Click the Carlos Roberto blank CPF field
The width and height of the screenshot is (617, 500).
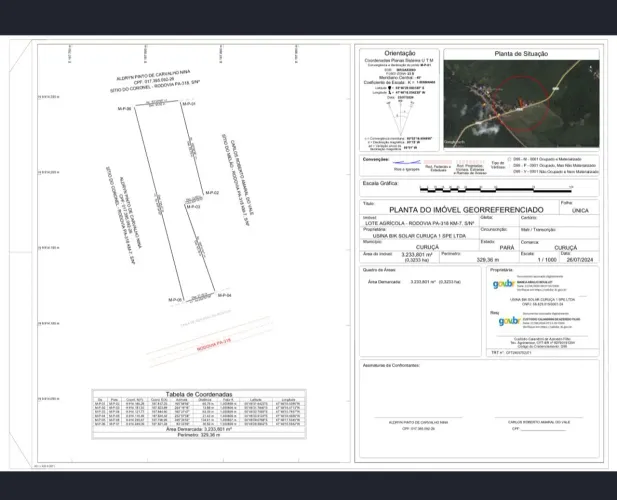[x=543, y=429]
